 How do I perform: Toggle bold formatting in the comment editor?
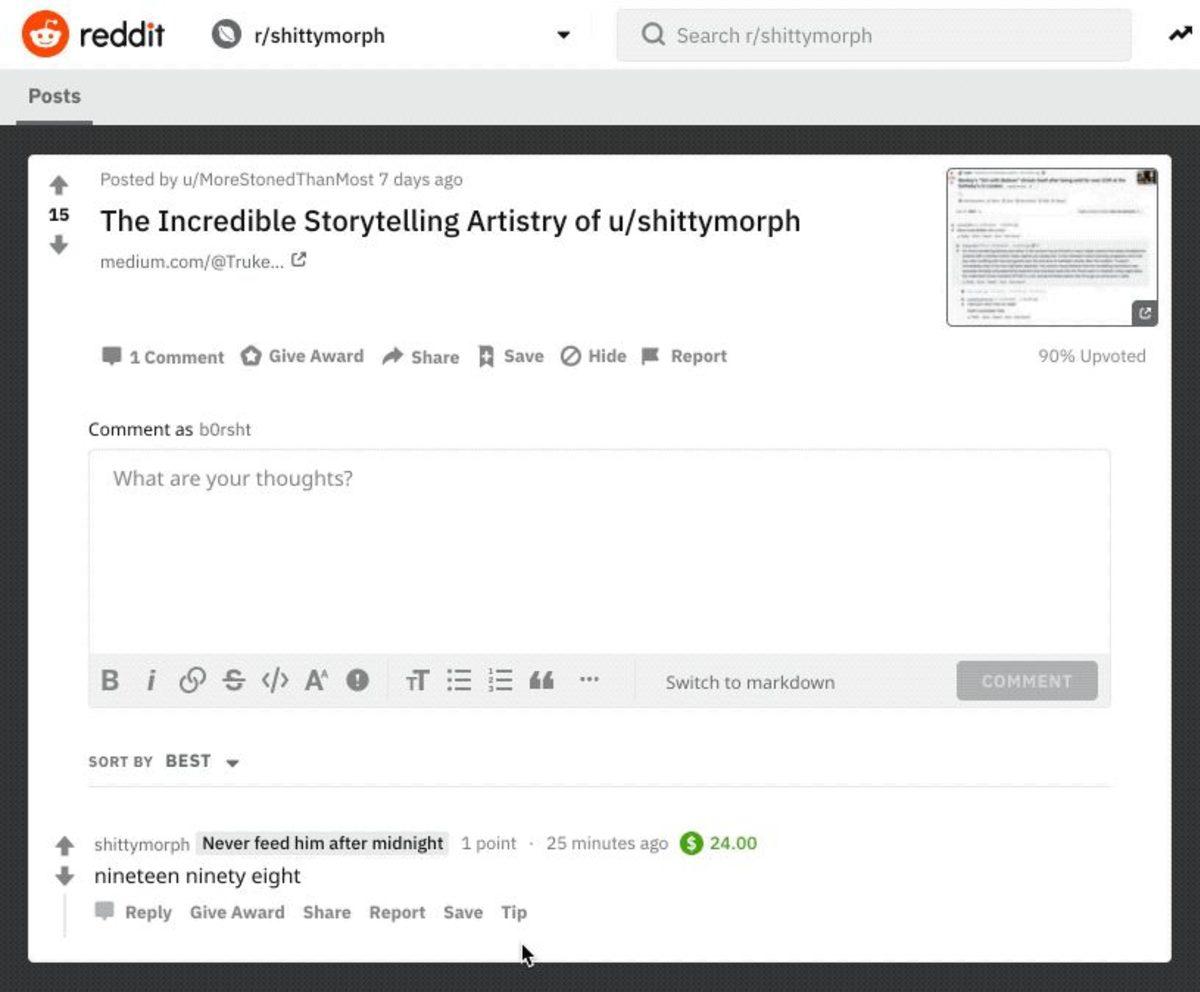[x=110, y=681]
